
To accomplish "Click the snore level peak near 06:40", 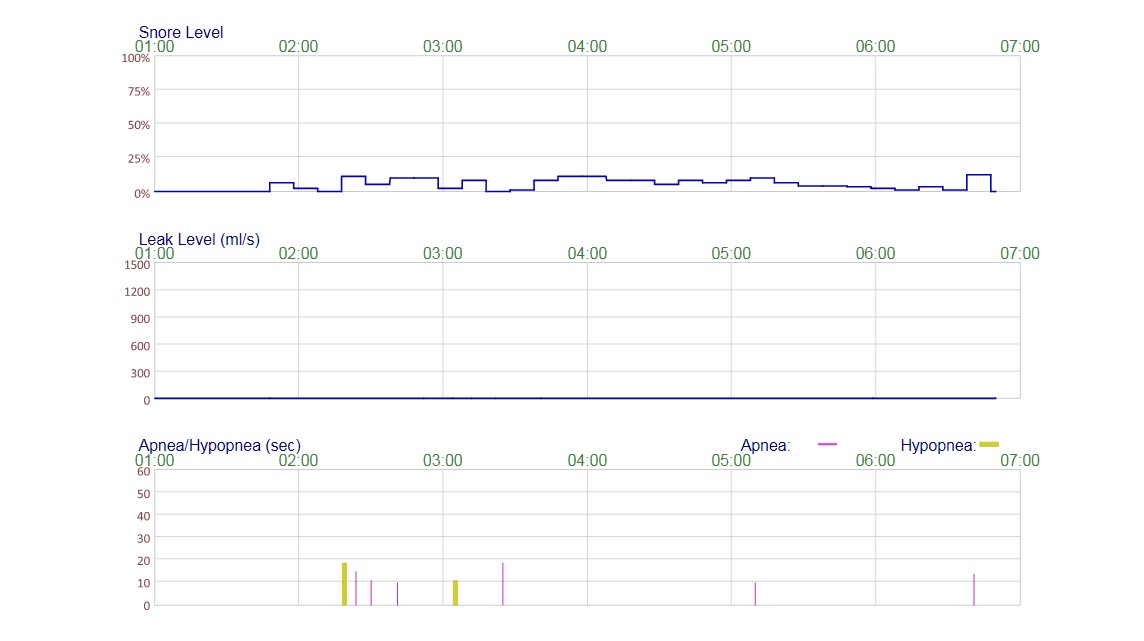I will pos(979,175).
